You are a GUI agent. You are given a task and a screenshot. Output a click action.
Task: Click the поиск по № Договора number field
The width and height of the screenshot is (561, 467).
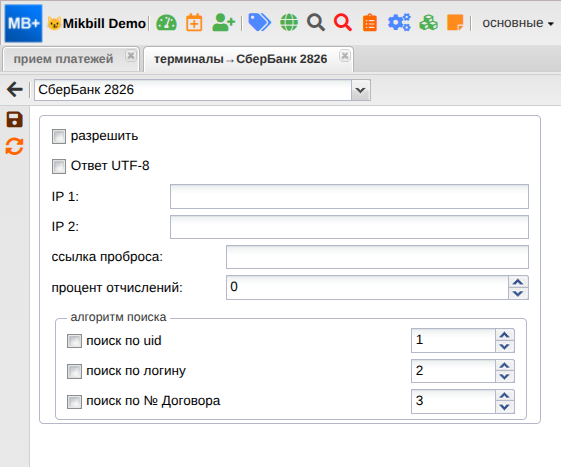[x=453, y=401]
